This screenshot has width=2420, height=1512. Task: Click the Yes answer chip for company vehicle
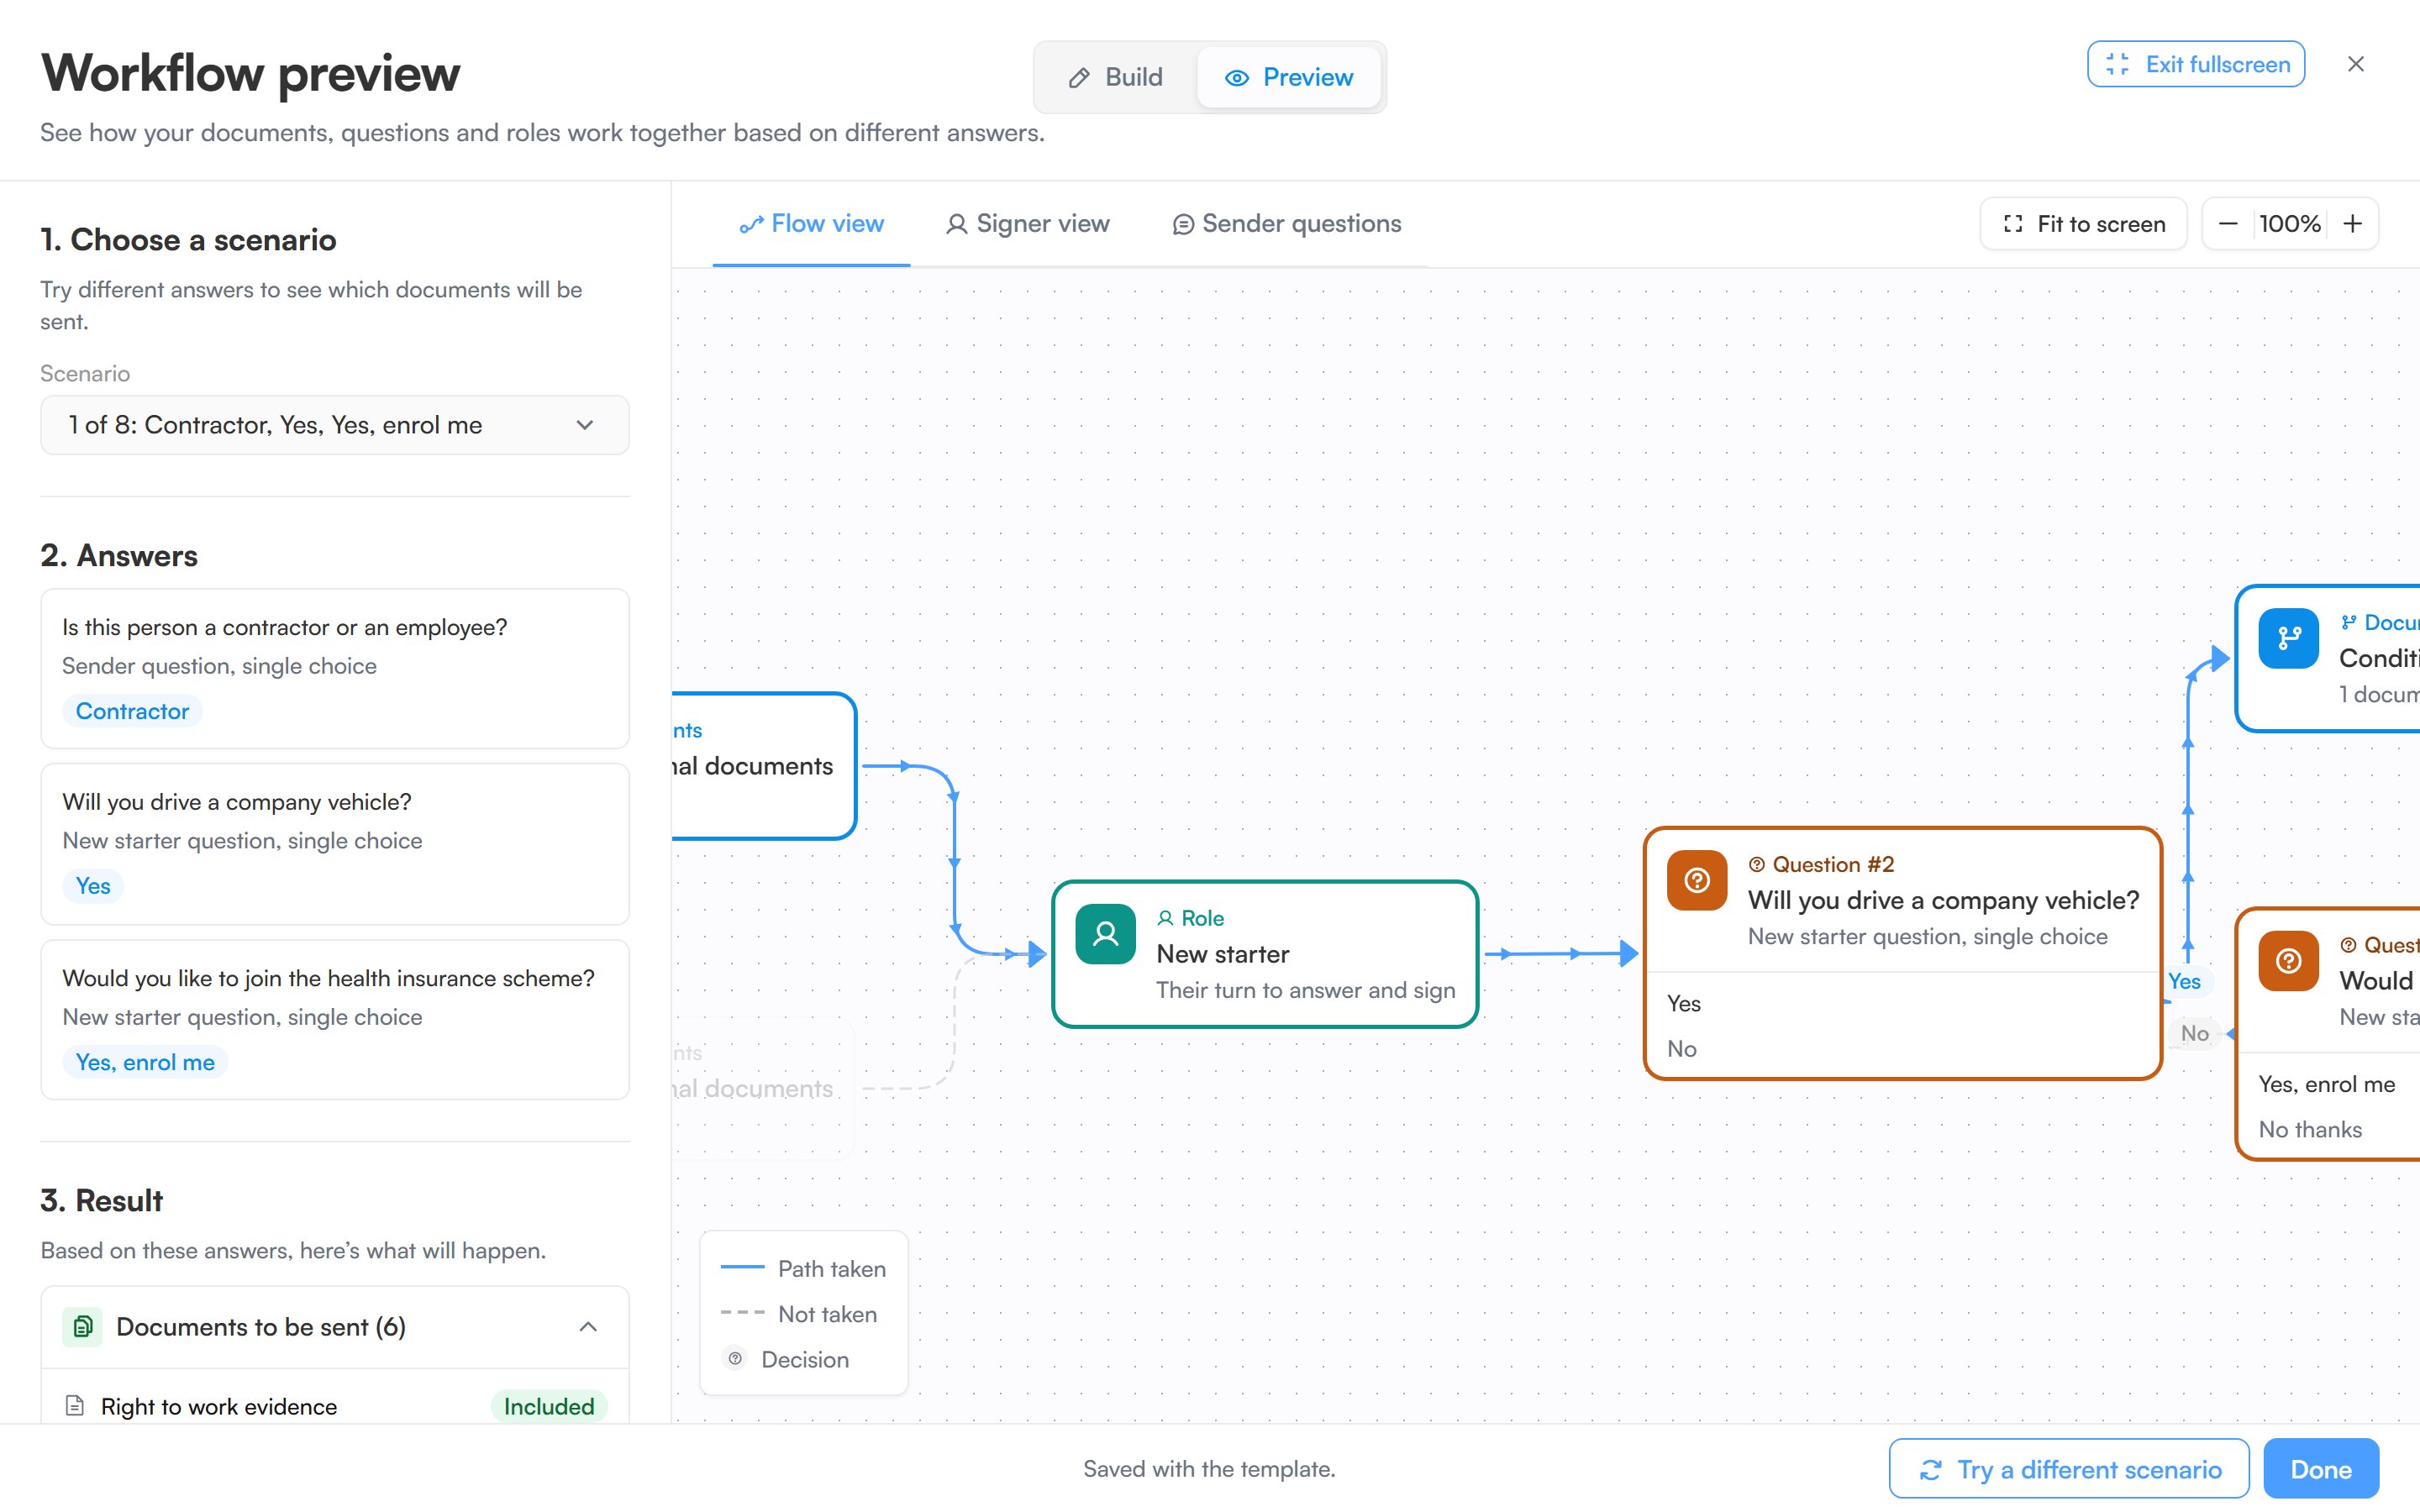[x=93, y=886]
